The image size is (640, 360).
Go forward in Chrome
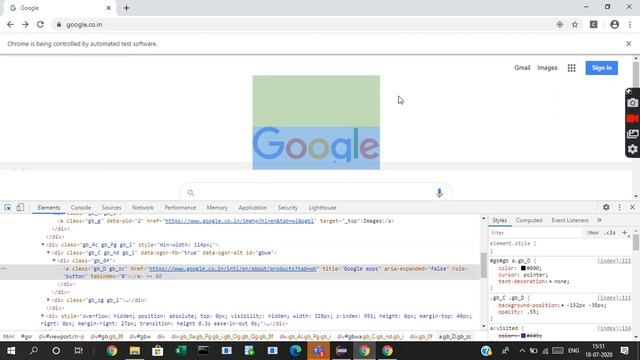pos(25,24)
